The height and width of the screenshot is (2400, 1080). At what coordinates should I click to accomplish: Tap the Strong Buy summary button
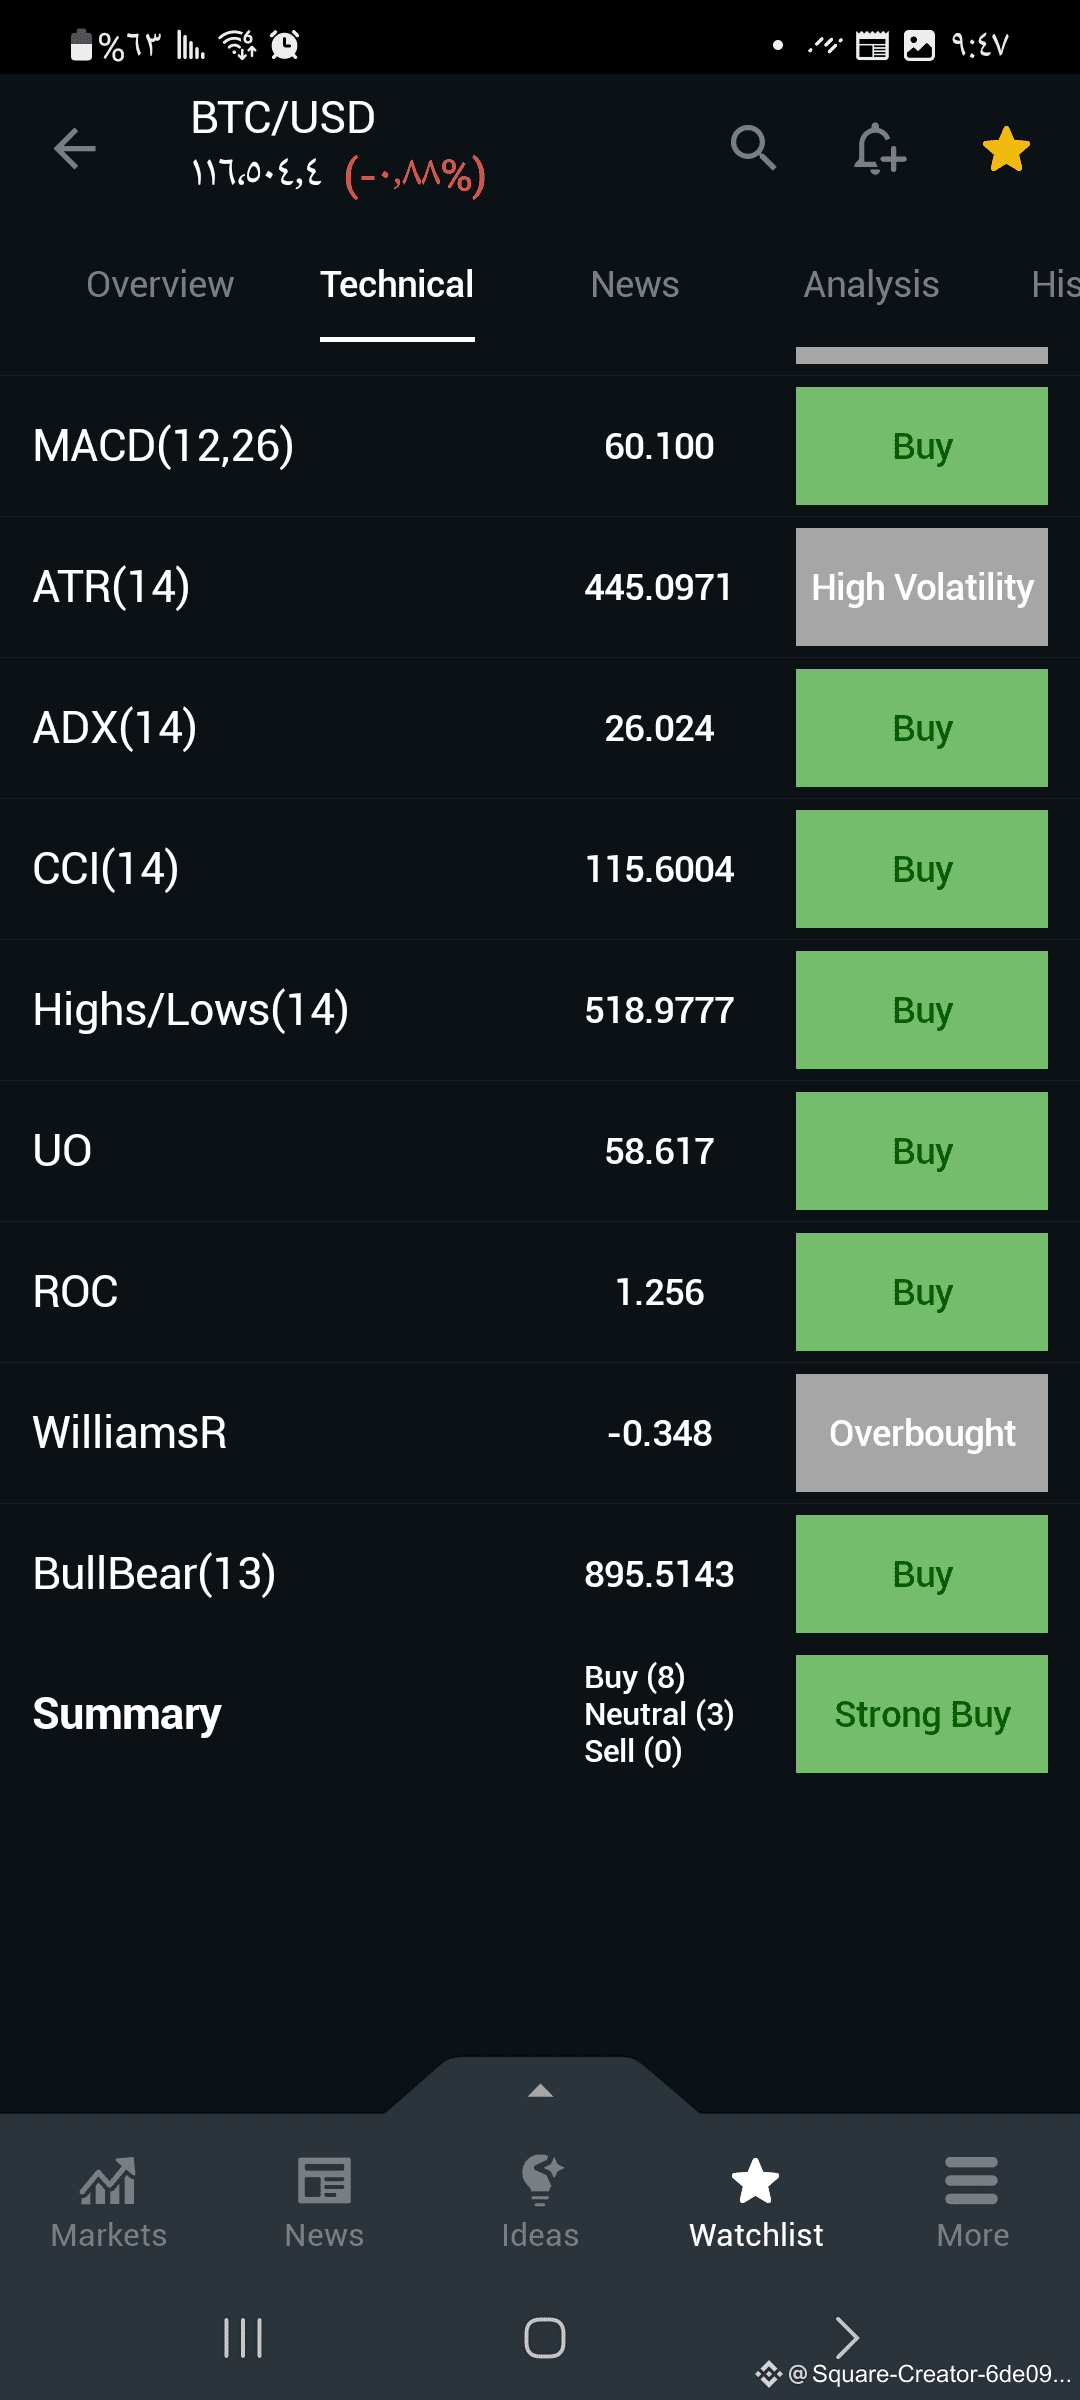[x=921, y=1714]
